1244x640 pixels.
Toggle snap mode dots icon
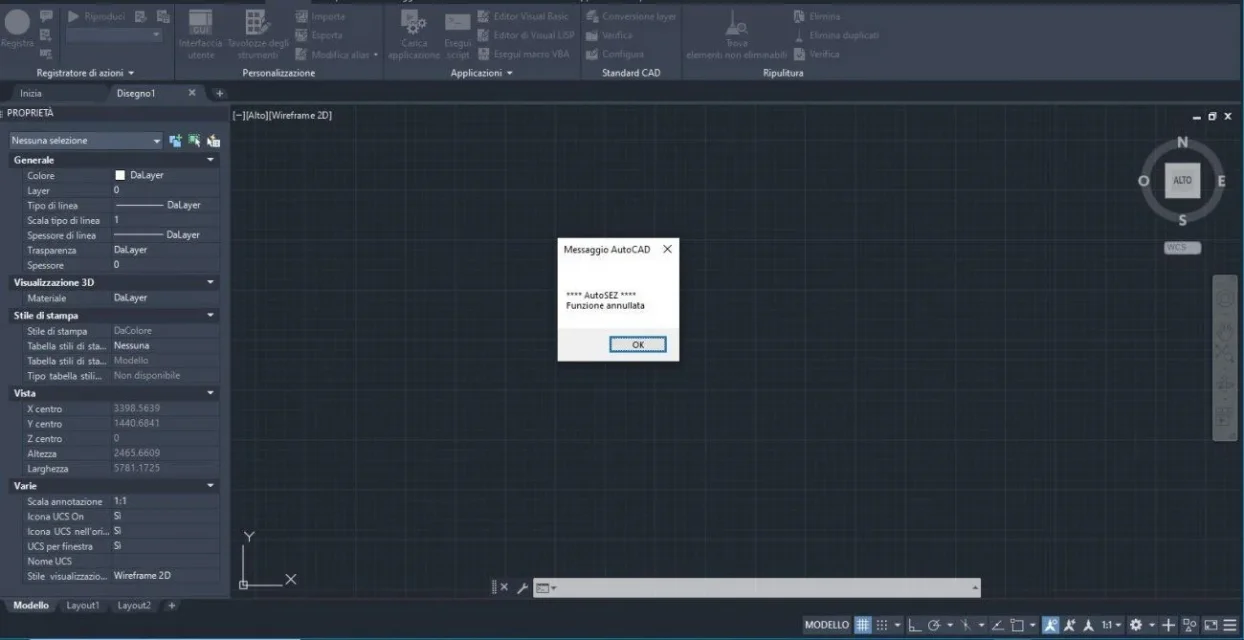point(882,625)
